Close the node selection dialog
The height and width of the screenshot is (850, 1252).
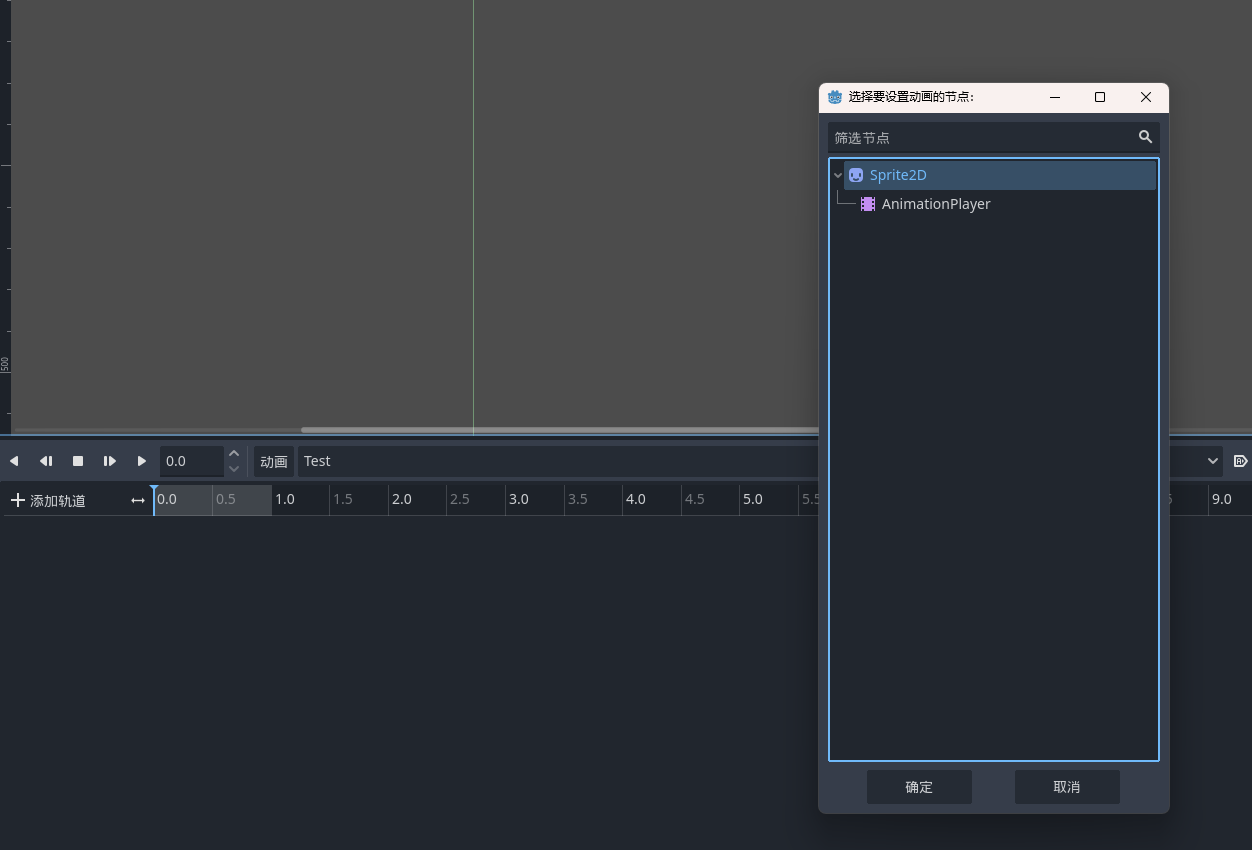click(x=1146, y=97)
